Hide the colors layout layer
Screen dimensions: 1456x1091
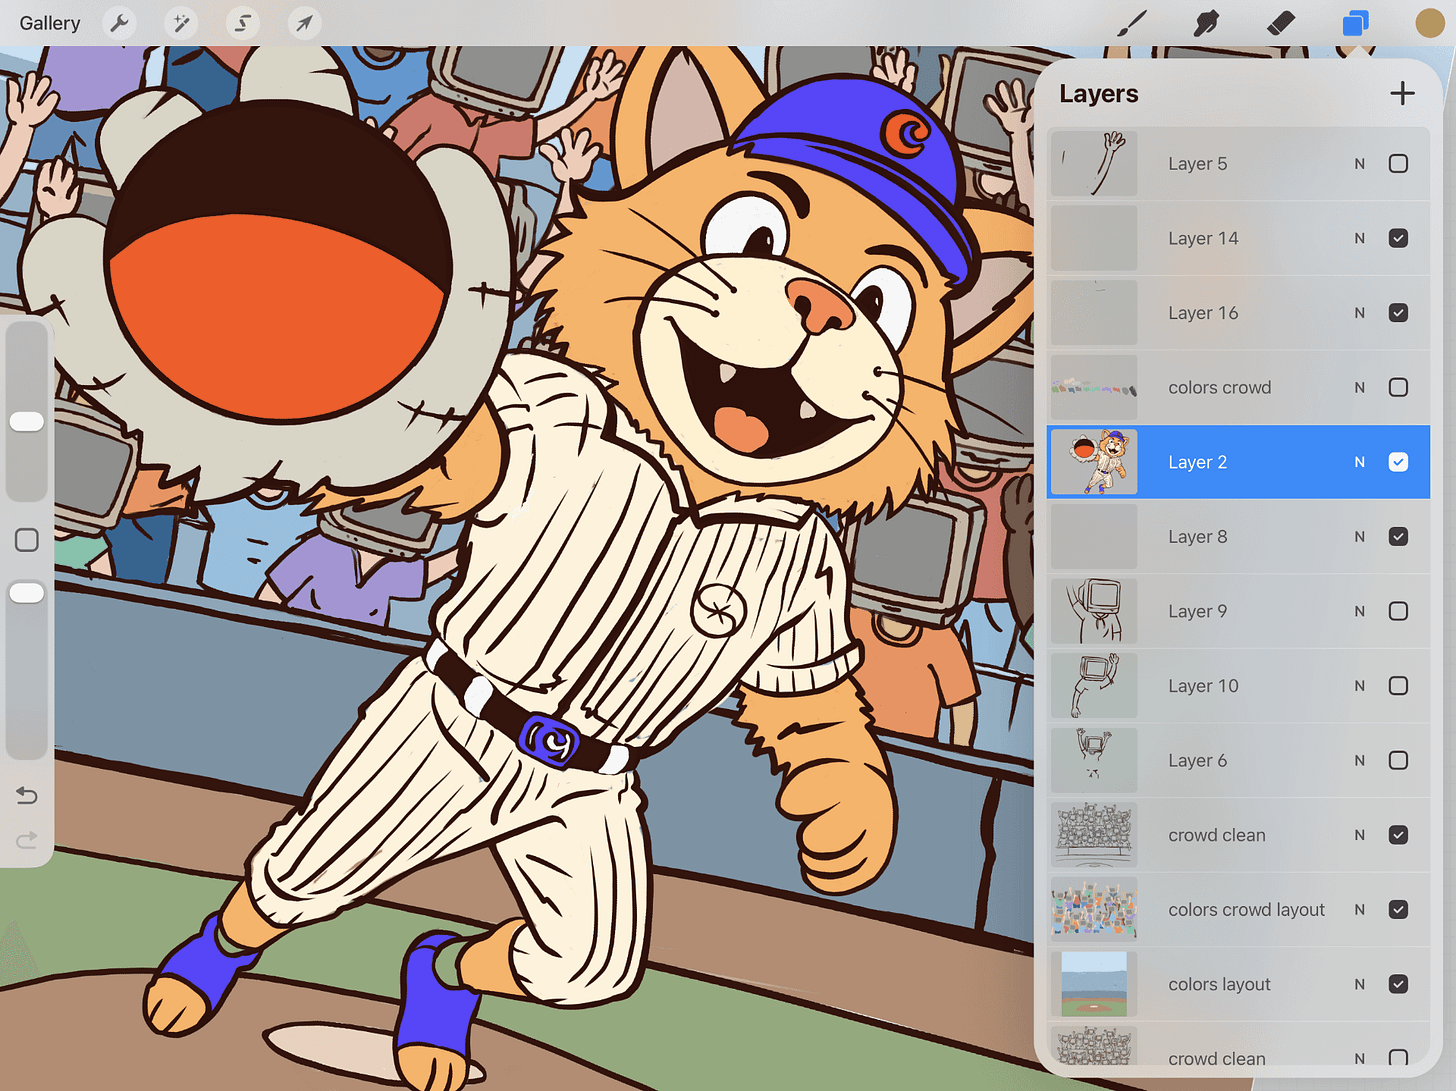pyautogui.click(x=1398, y=985)
